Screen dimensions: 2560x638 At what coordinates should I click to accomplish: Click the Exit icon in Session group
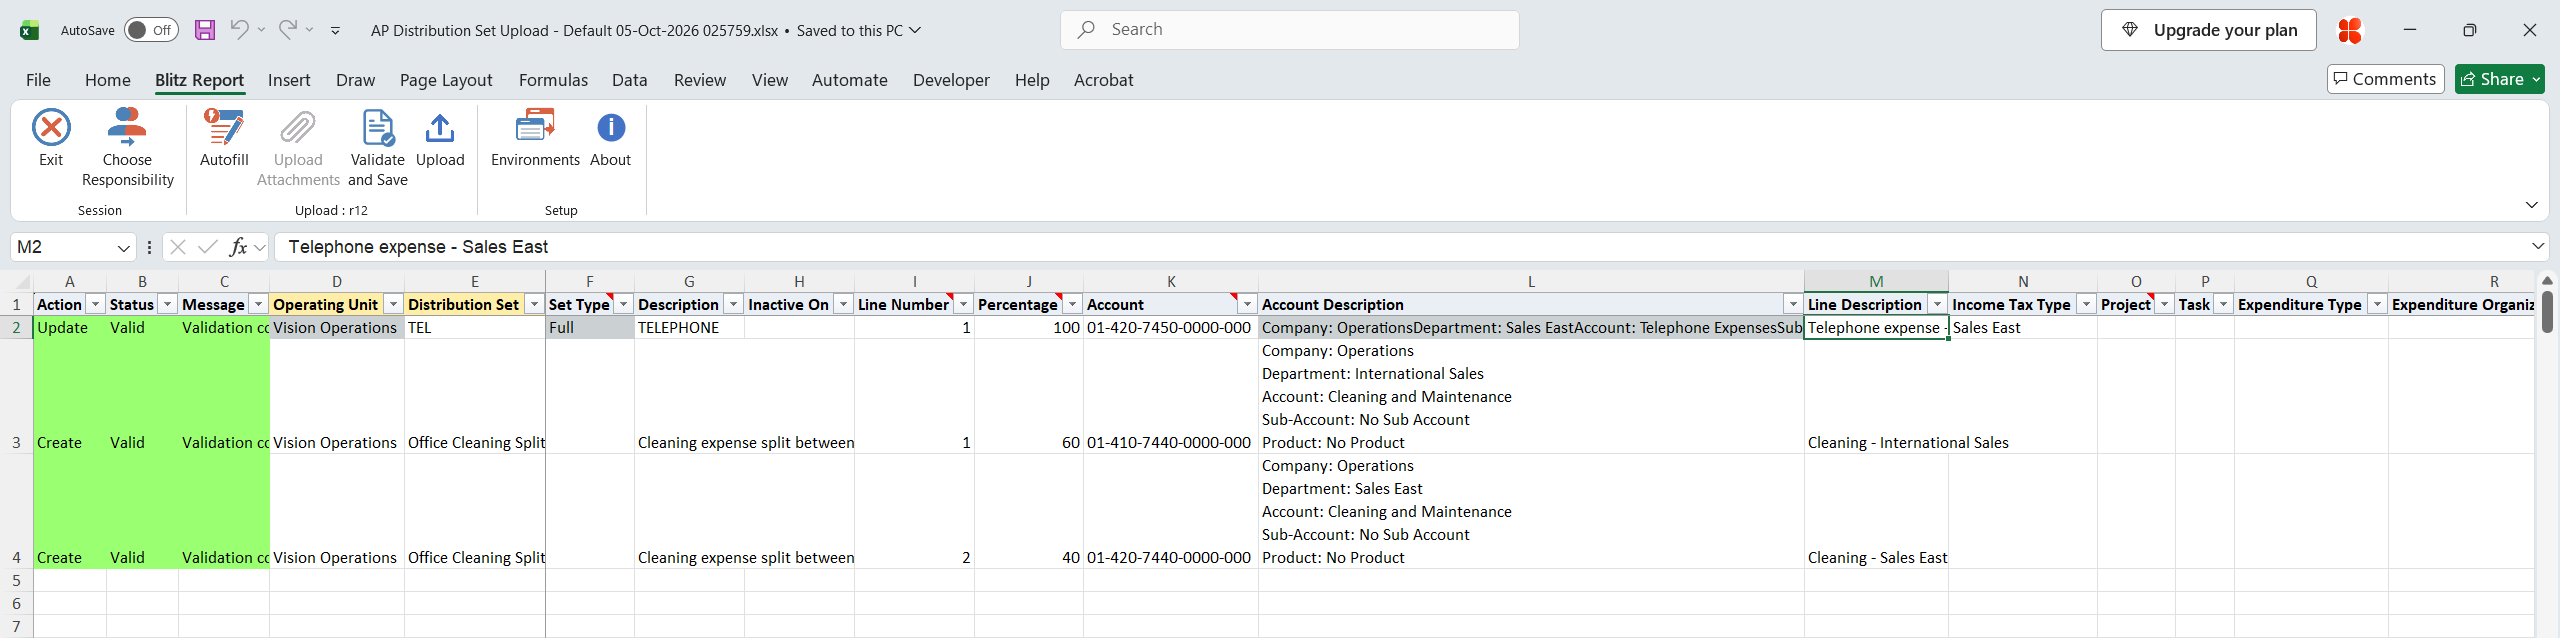51,128
